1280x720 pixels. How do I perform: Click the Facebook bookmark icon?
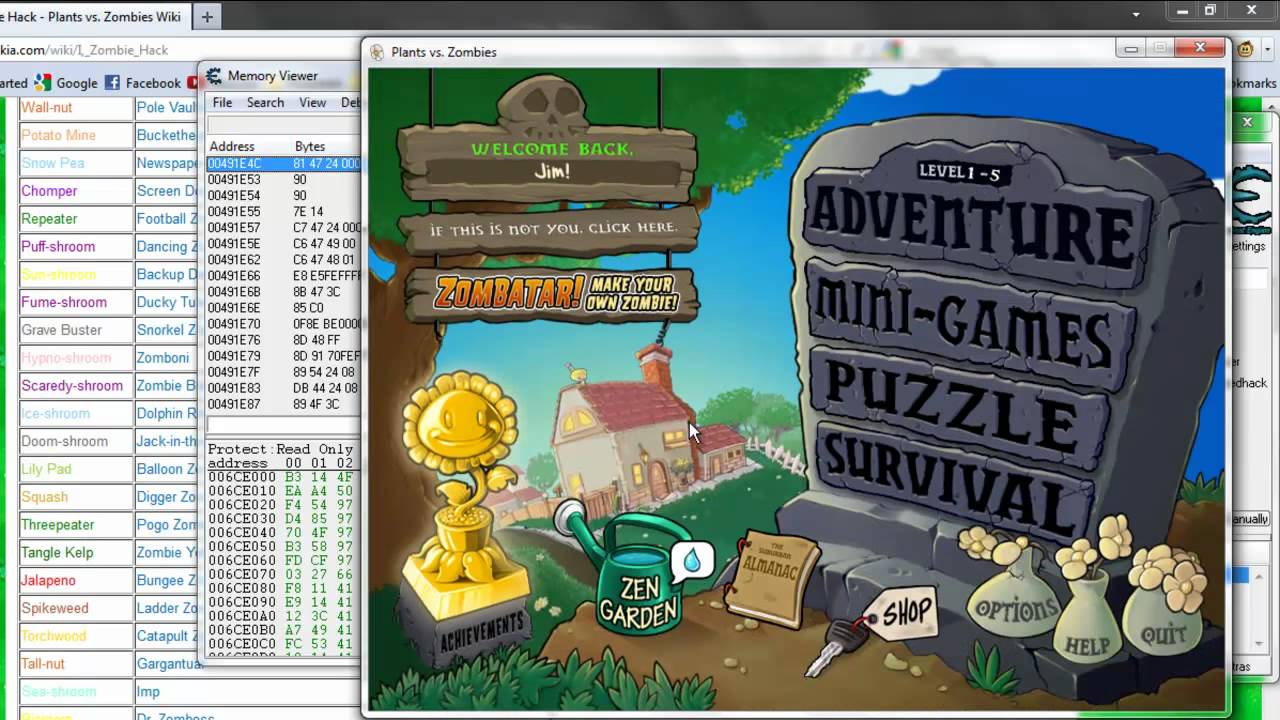coord(112,83)
